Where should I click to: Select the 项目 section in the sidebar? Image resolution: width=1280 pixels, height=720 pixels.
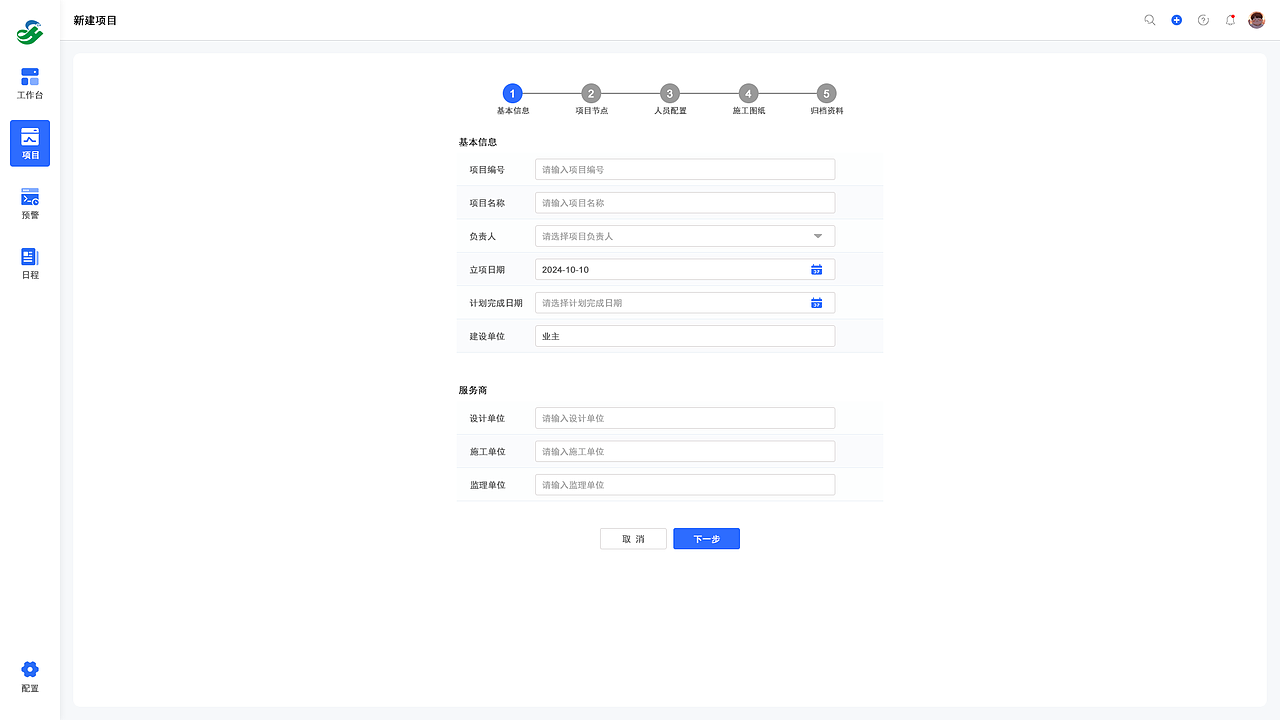click(29, 143)
